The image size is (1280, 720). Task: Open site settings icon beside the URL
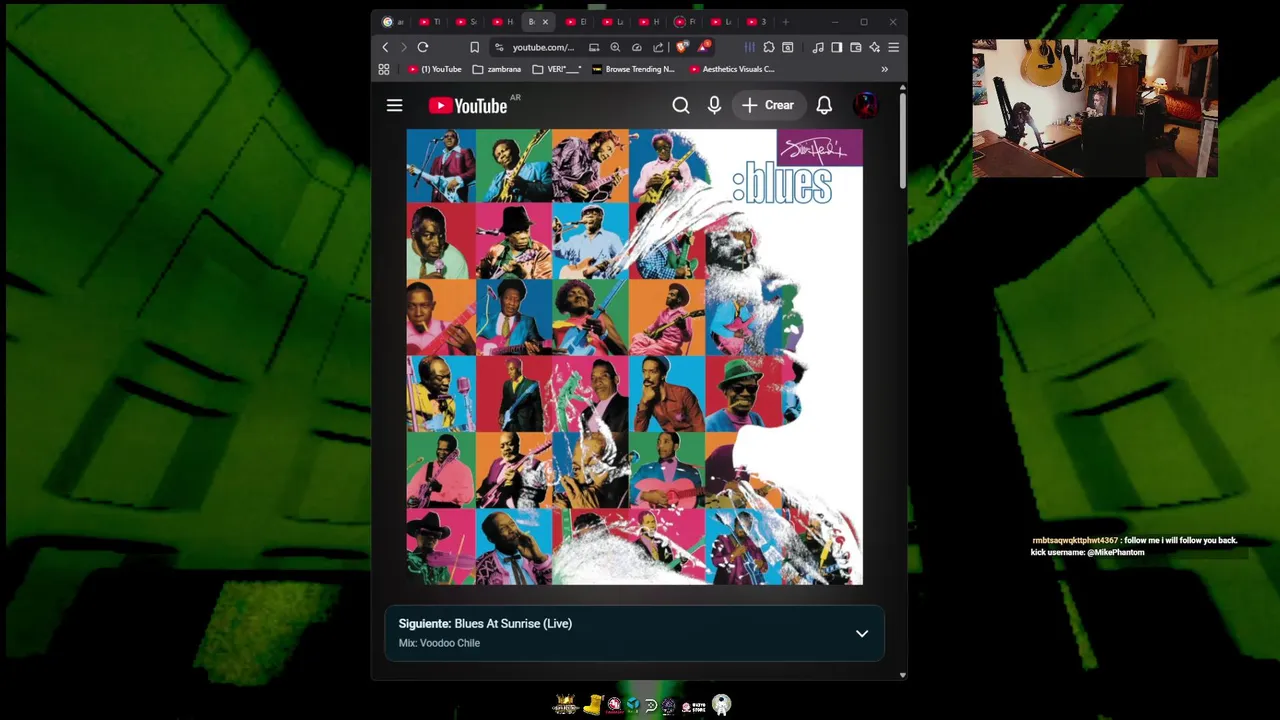(x=499, y=47)
